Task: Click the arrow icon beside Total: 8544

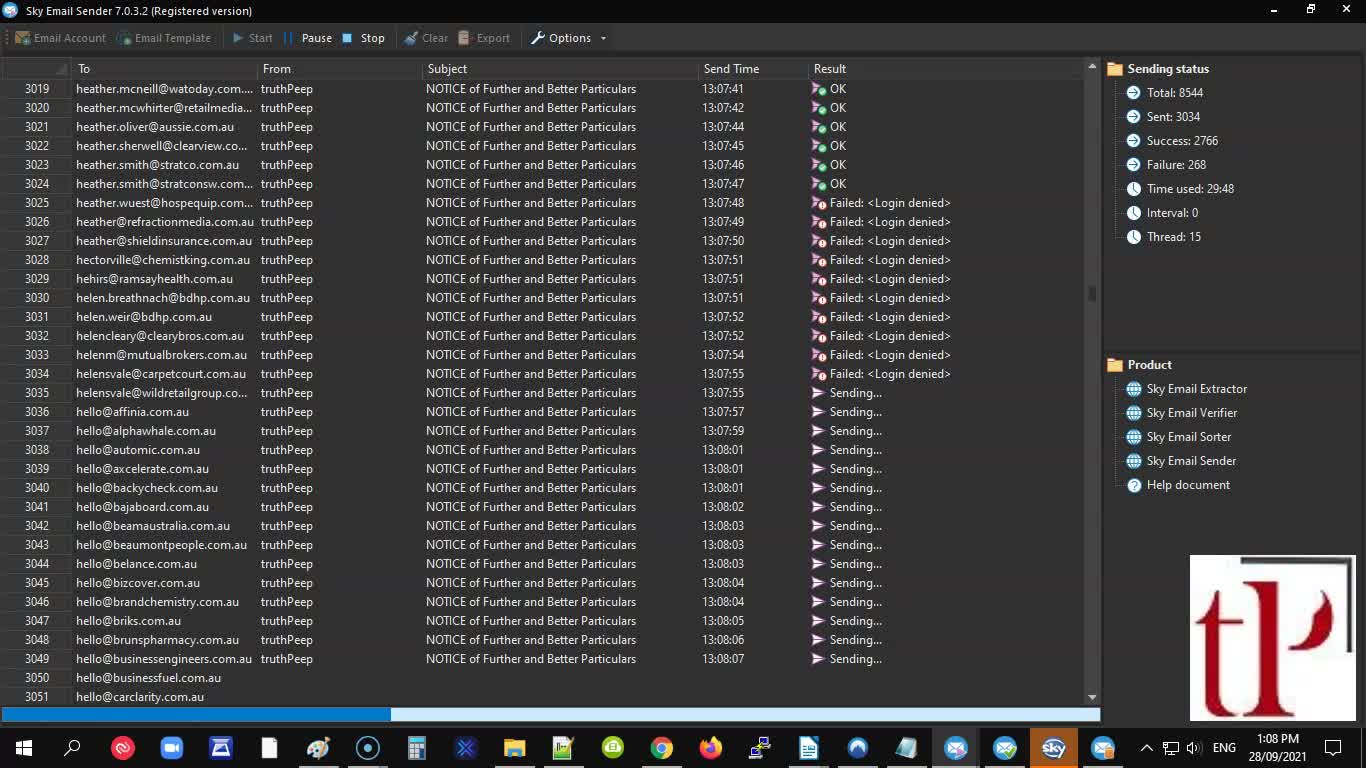Action: pos(1133,93)
